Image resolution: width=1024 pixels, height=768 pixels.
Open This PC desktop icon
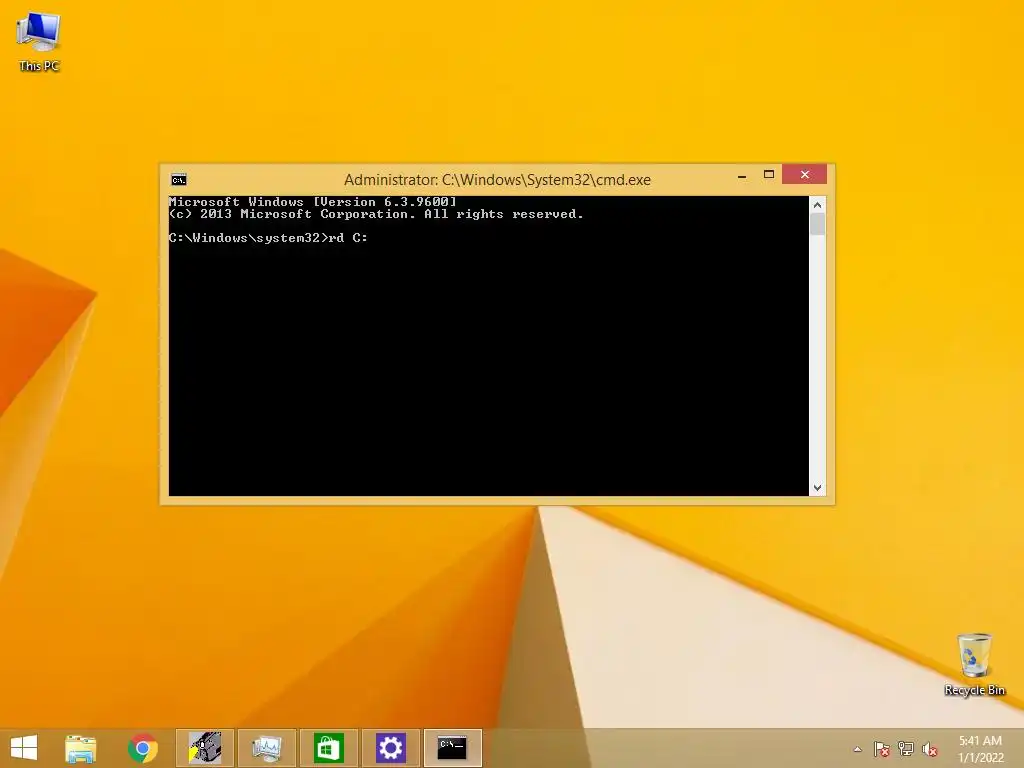(39, 42)
